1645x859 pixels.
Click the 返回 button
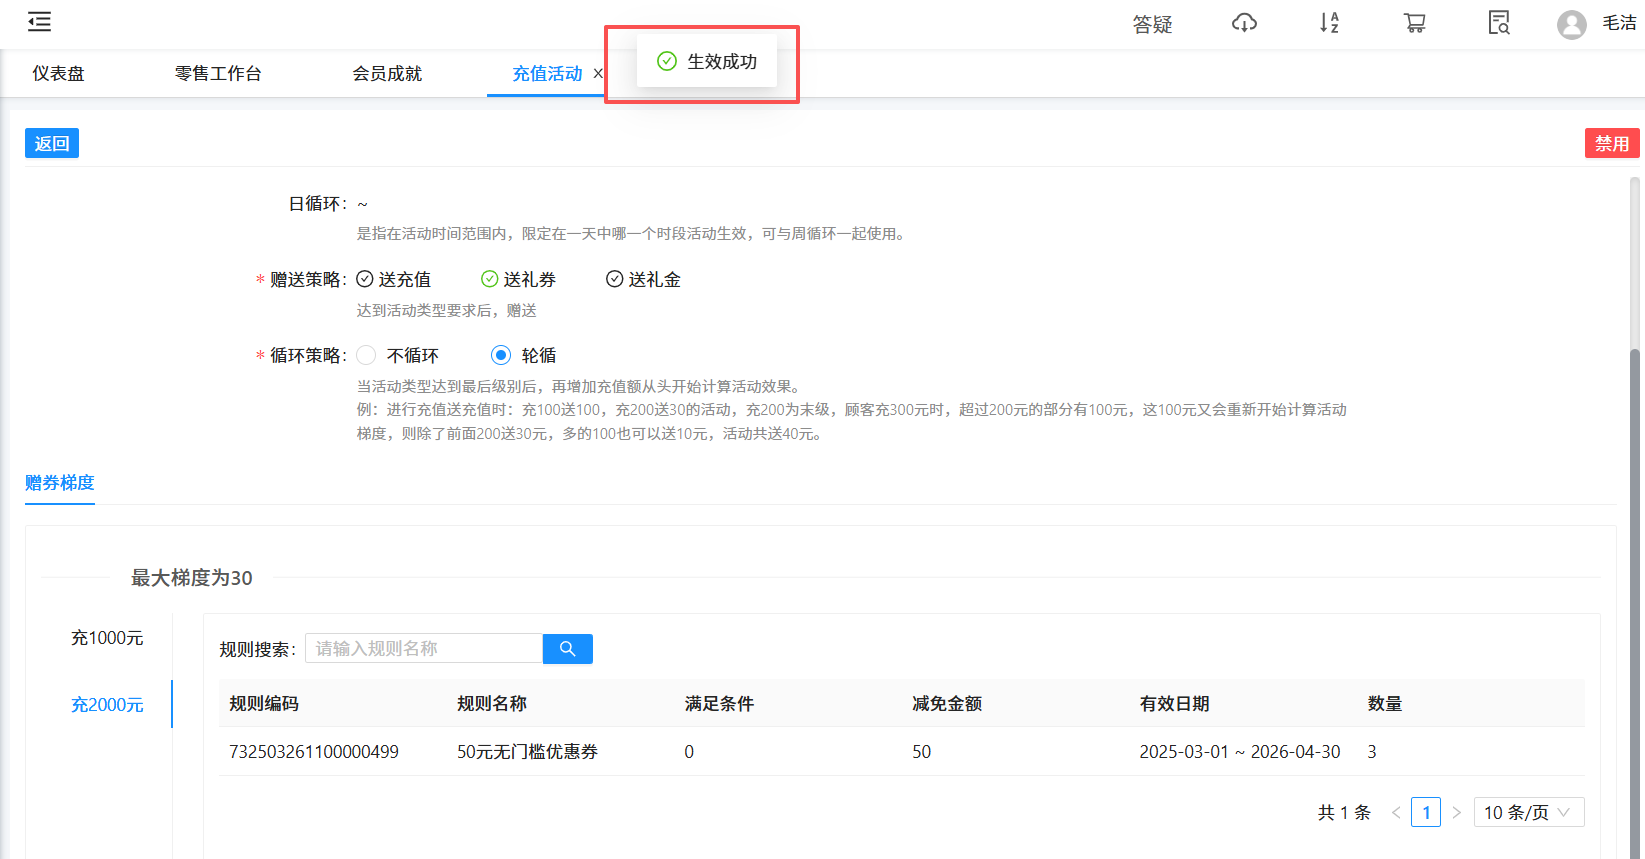(52, 143)
